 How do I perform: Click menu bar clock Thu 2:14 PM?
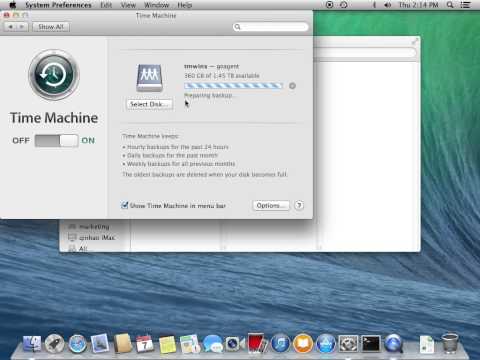coord(419,5)
